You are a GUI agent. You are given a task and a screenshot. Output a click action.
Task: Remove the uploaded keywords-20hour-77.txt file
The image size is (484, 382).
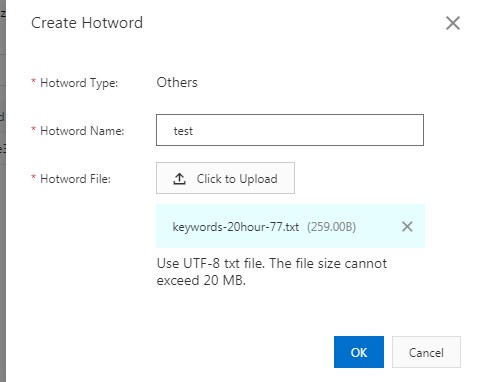click(407, 227)
